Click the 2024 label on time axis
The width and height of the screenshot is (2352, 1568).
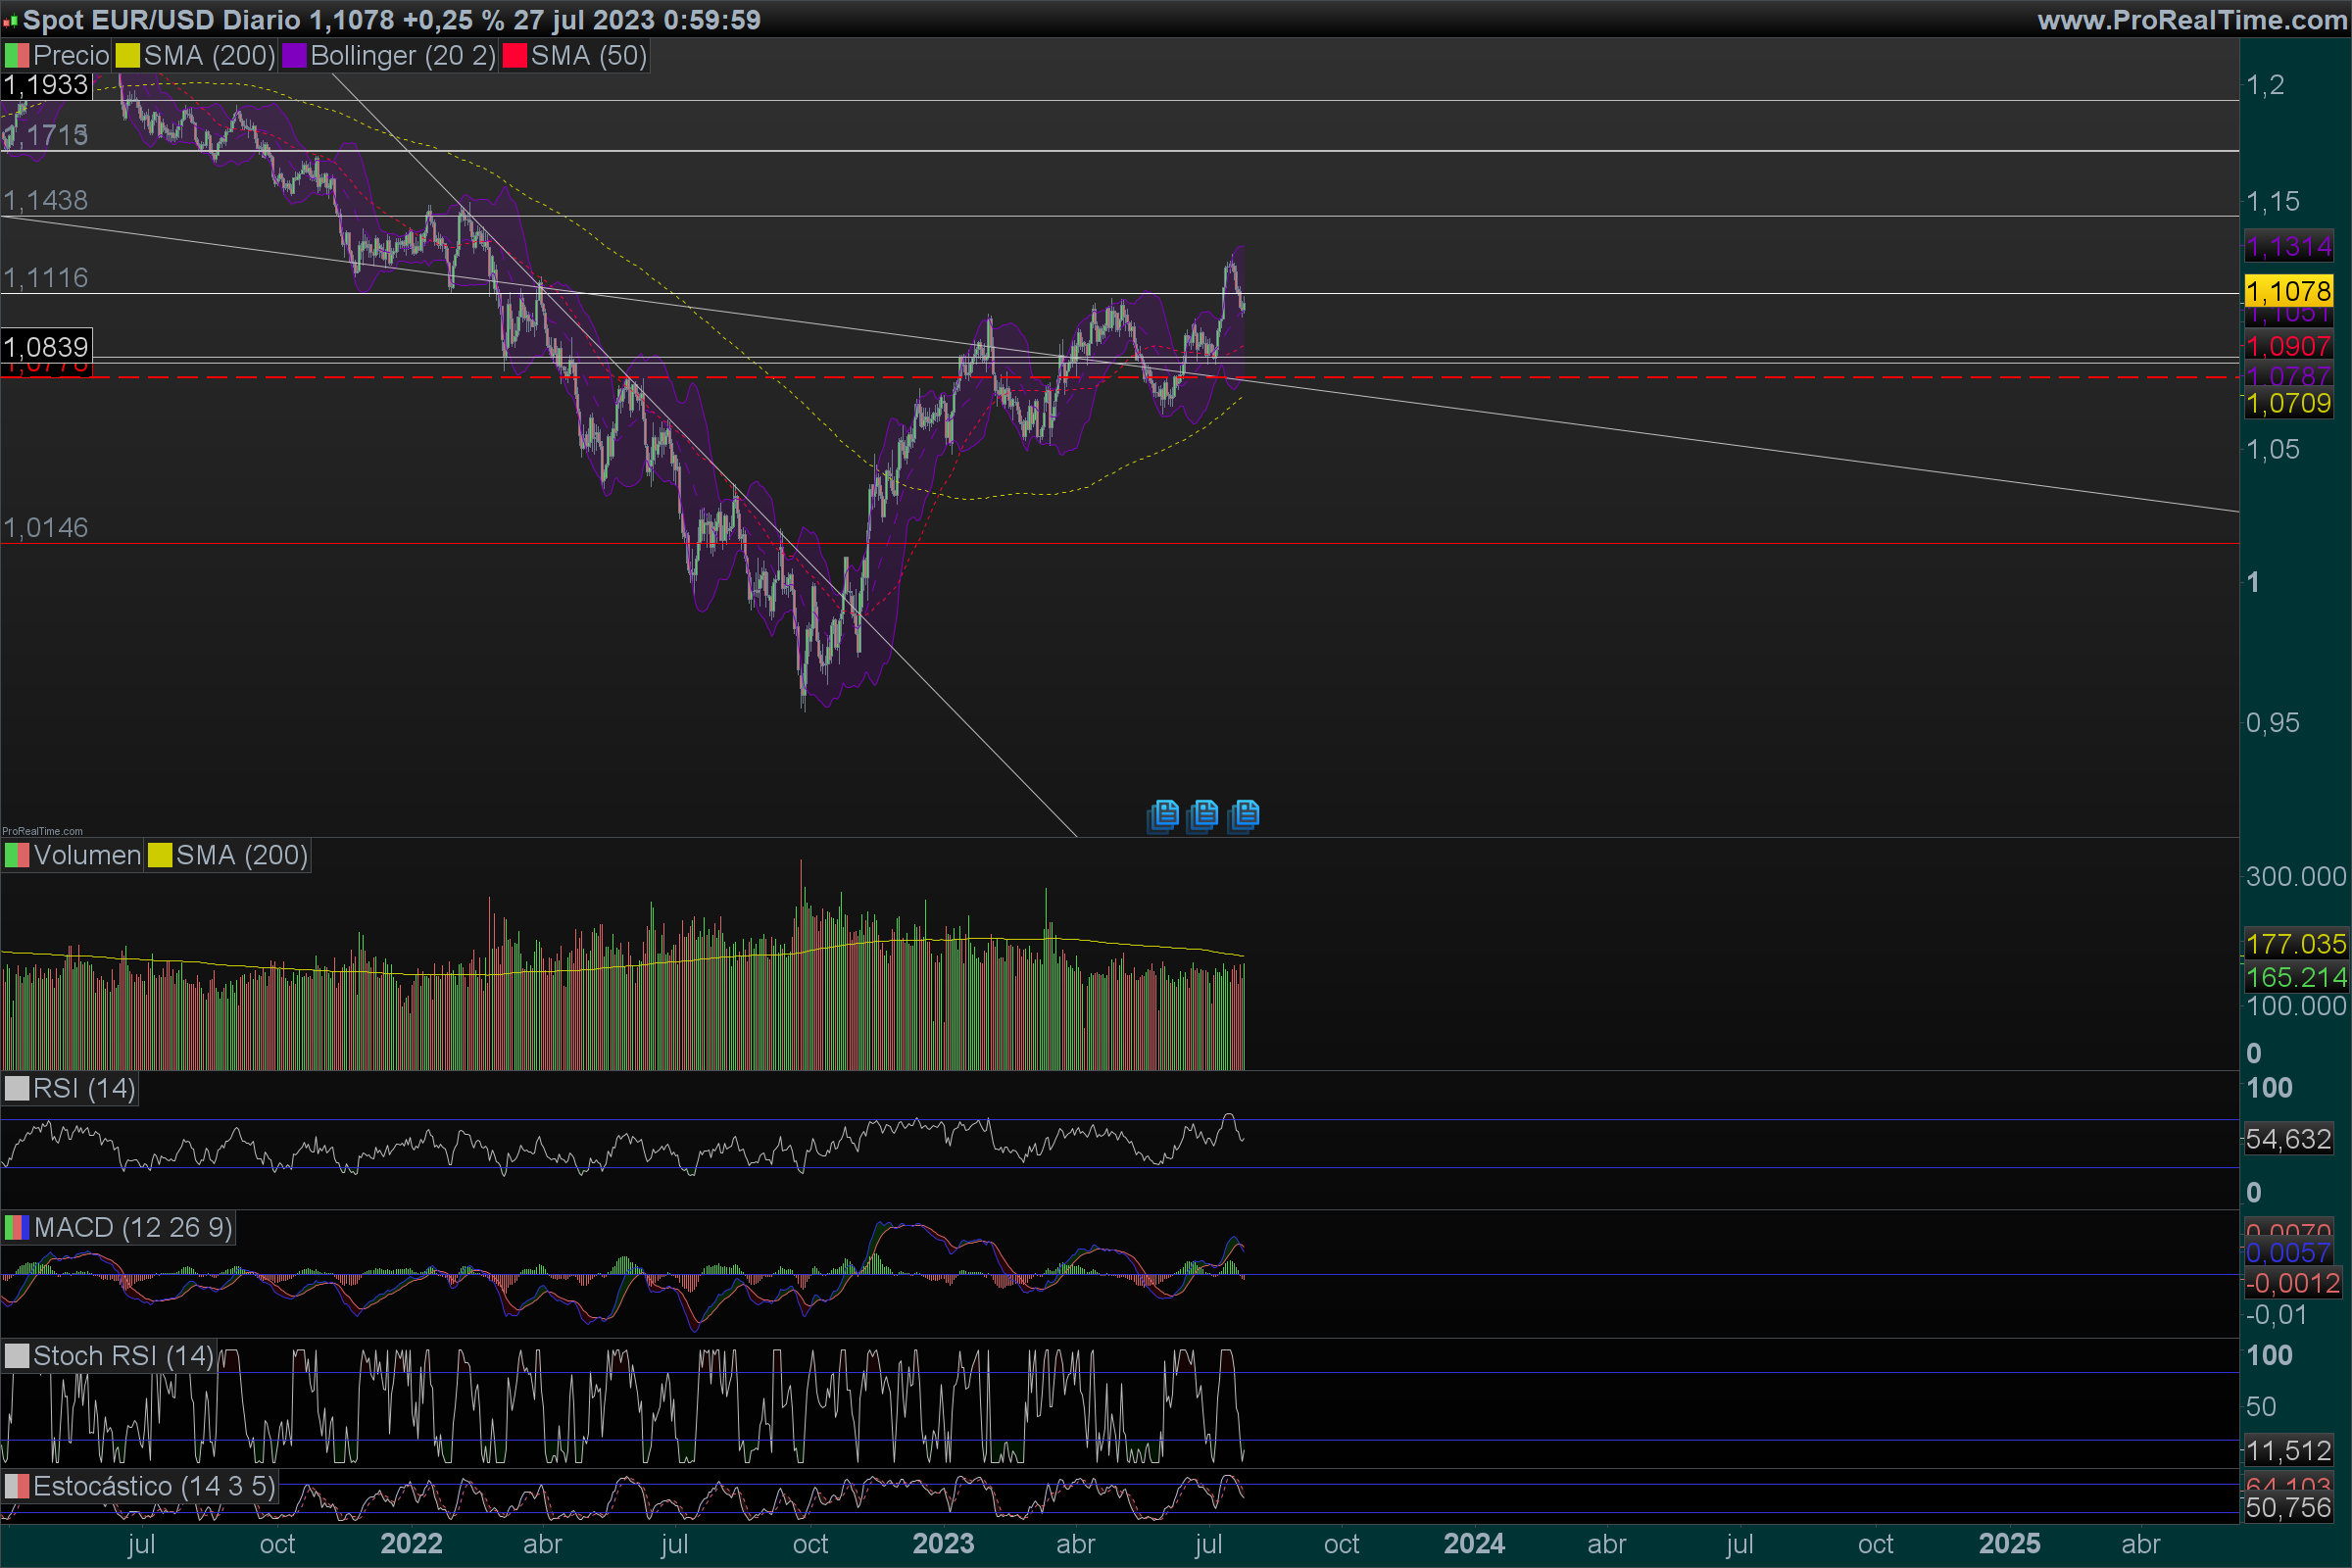pyautogui.click(x=1474, y=1544)
